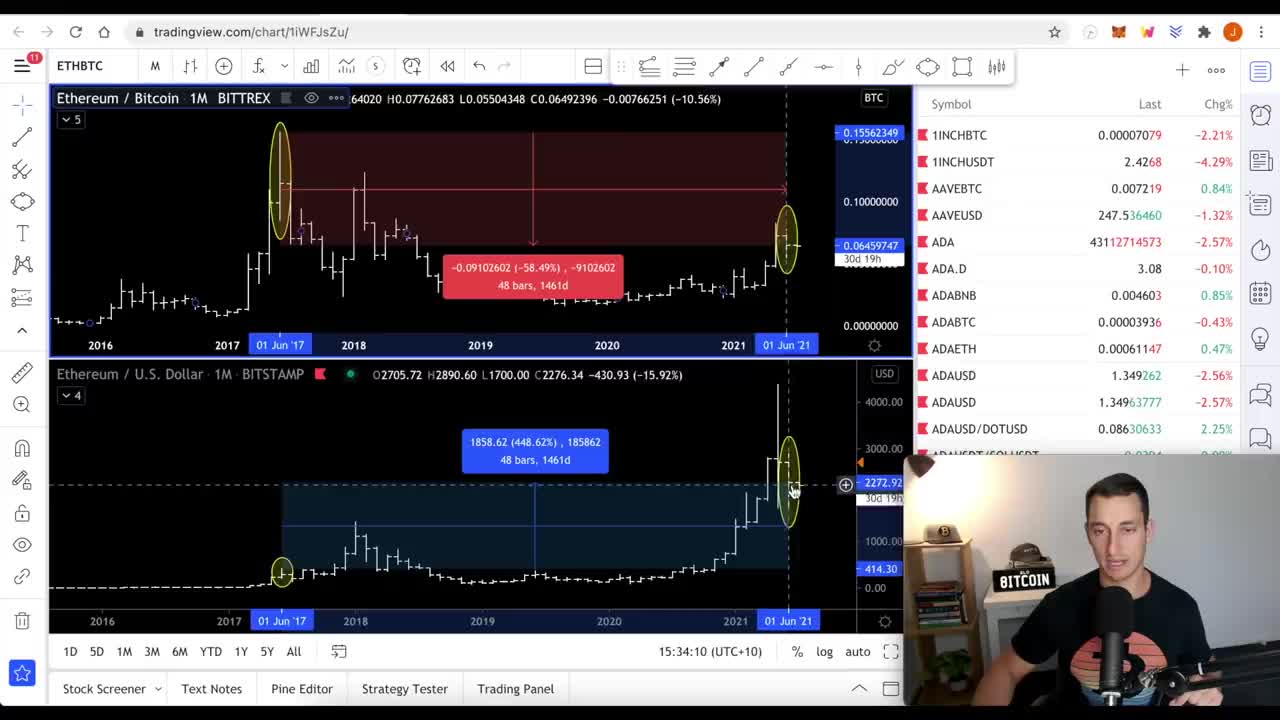Remove all drawings with trash icon
Image resolution: width=1280 pixels, height=720 pixels.
(x=22, y=621)
